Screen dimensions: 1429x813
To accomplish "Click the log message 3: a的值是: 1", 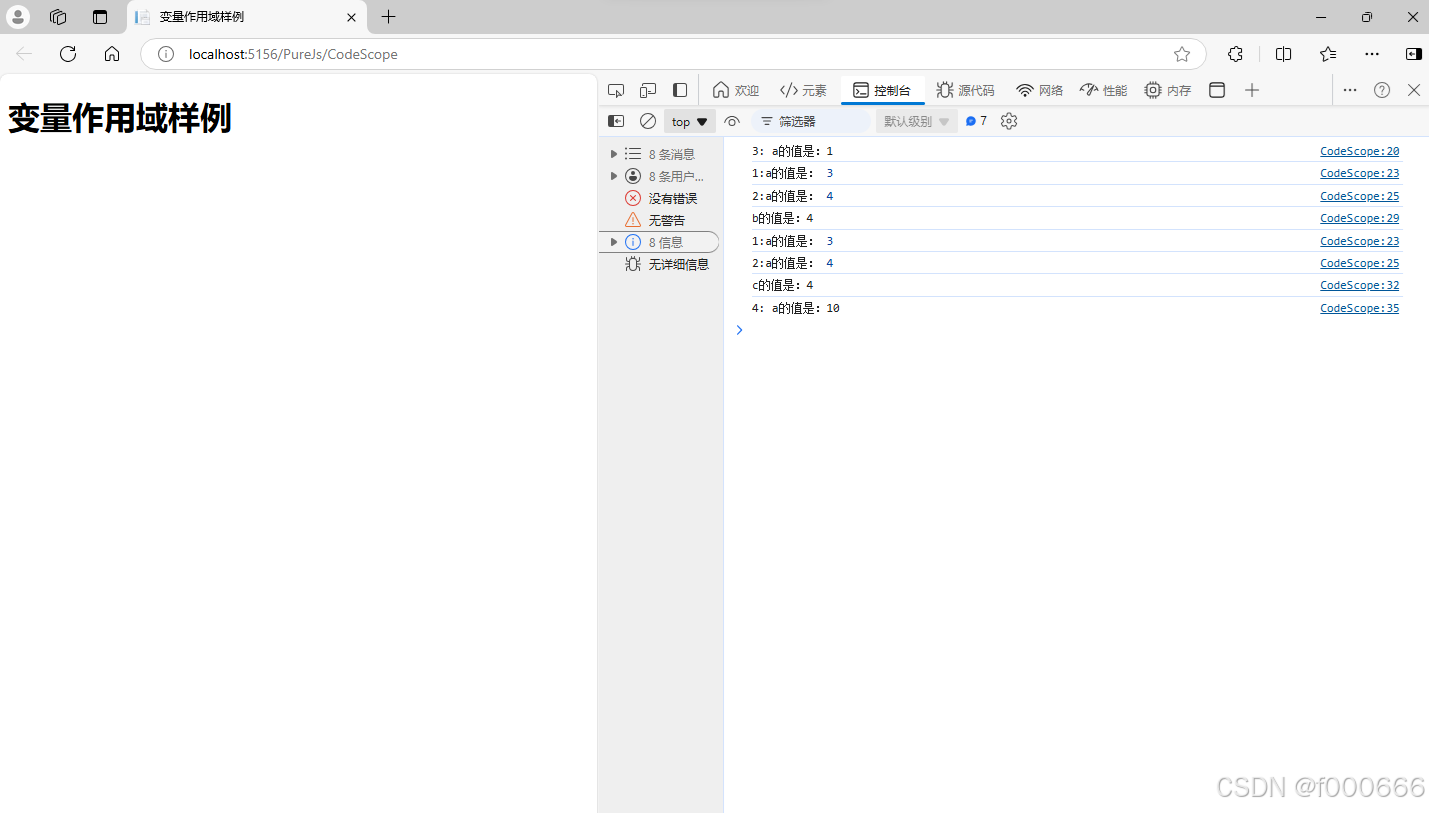I will (792, 151).
